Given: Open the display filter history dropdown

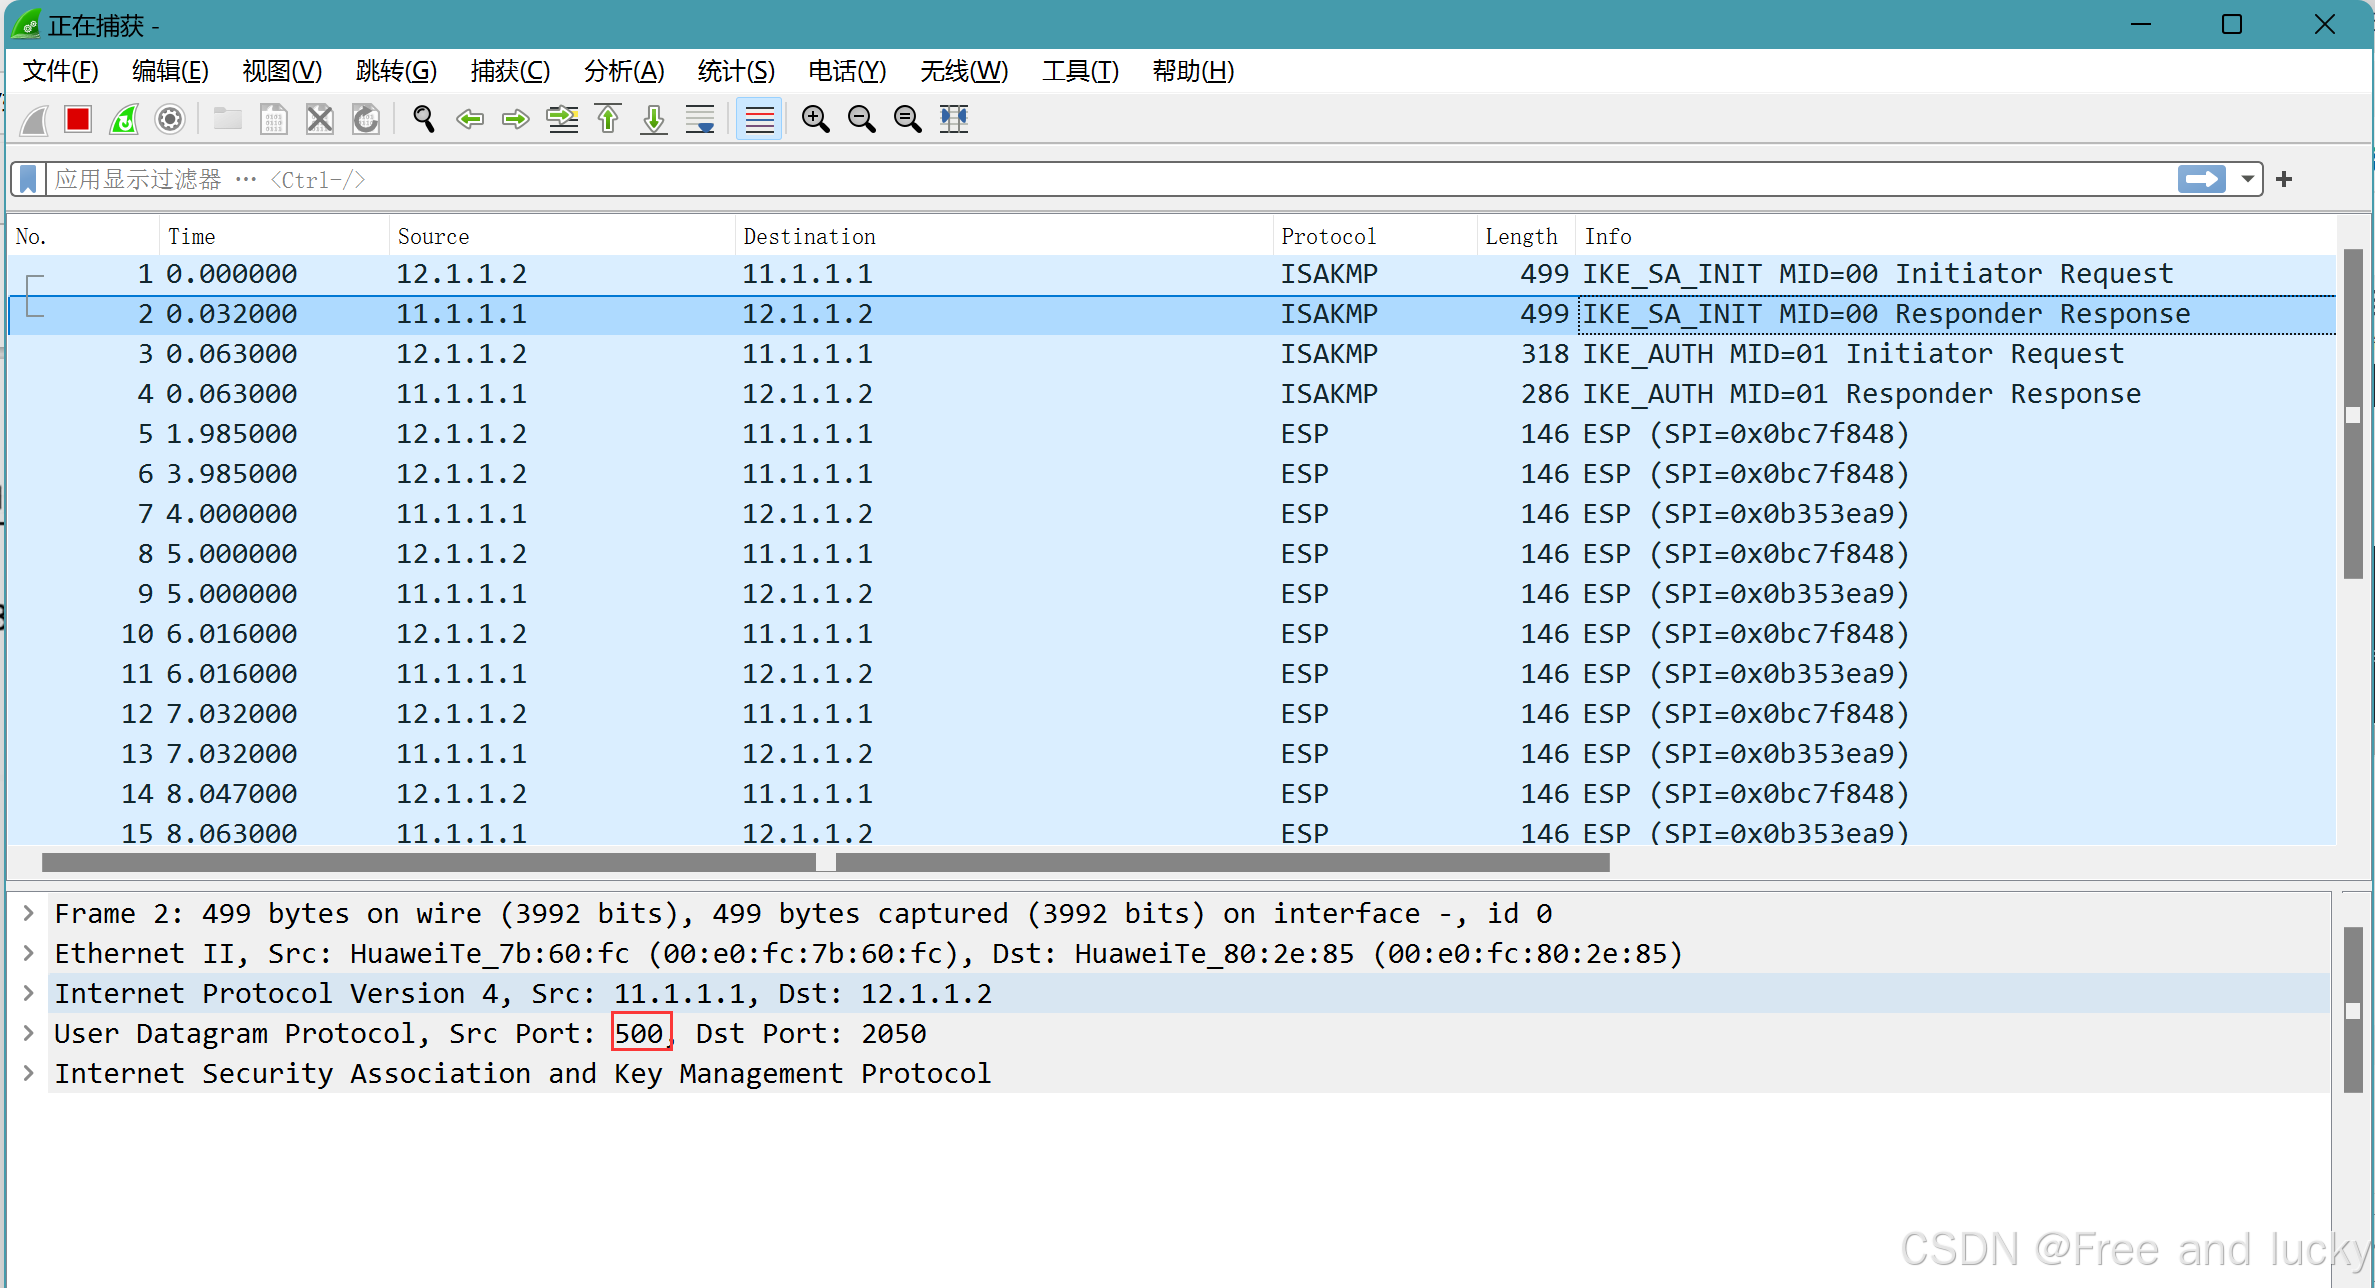Looking at the screenshot, I should 2248,180.
